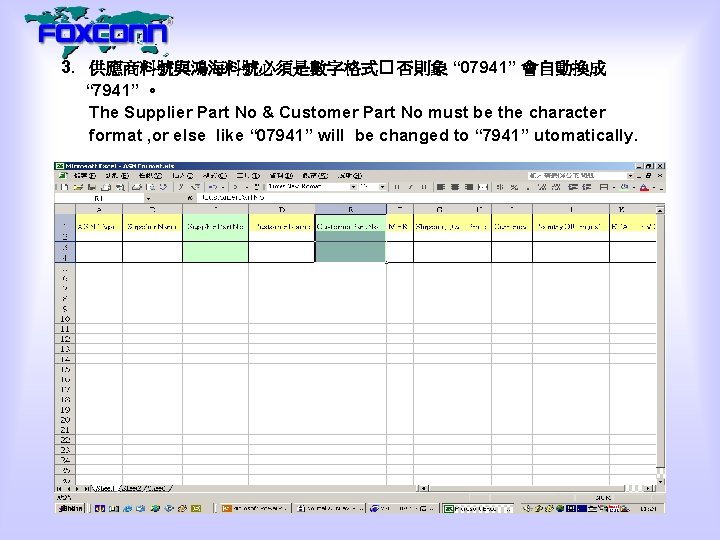Screen dimensions: 720x540
Task: Center cell text horizontally
Action: 455,187
